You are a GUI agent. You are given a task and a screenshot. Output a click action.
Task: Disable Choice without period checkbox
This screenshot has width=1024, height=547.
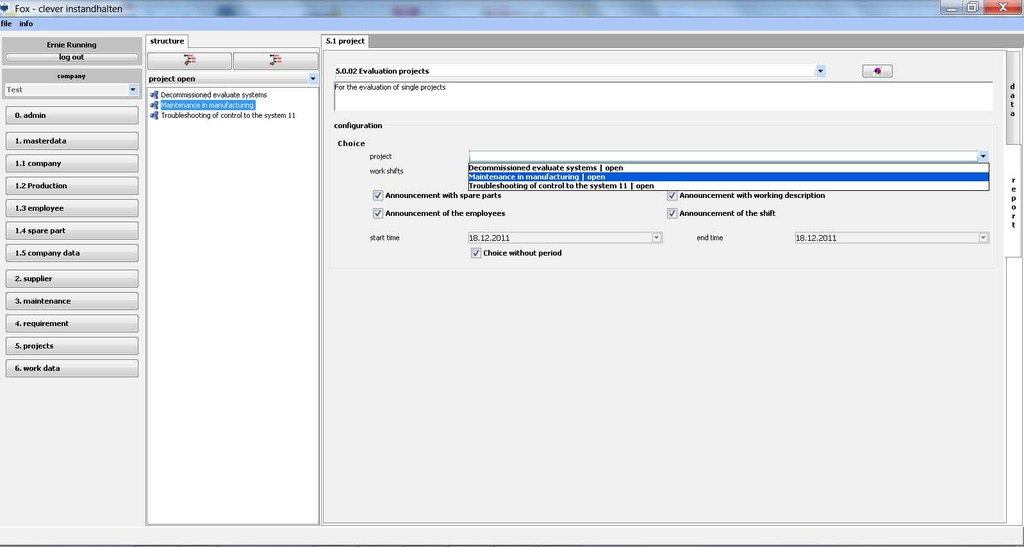tap(476, 253)
